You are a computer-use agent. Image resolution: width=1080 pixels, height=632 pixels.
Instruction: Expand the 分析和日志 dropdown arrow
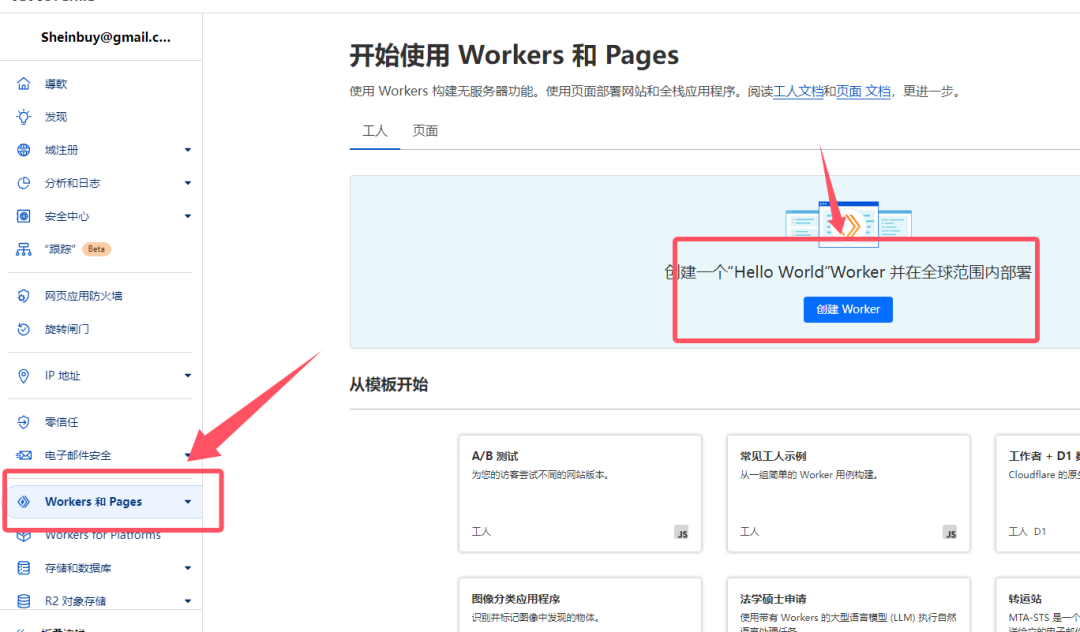187,183
